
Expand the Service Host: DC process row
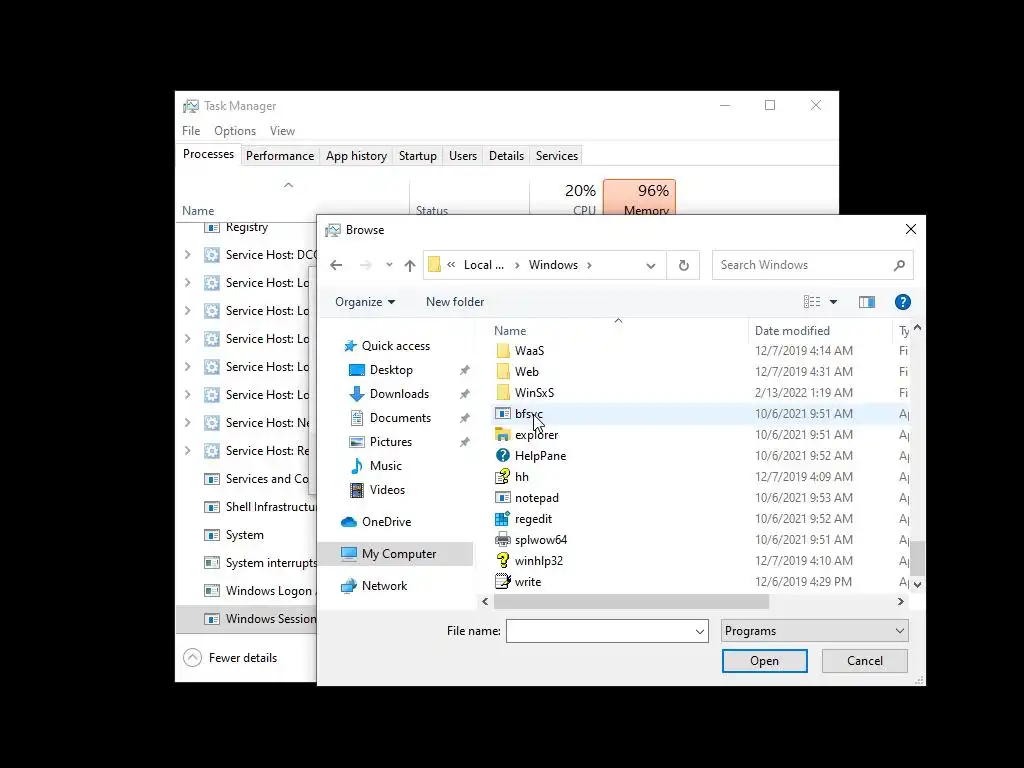[187, 255]
